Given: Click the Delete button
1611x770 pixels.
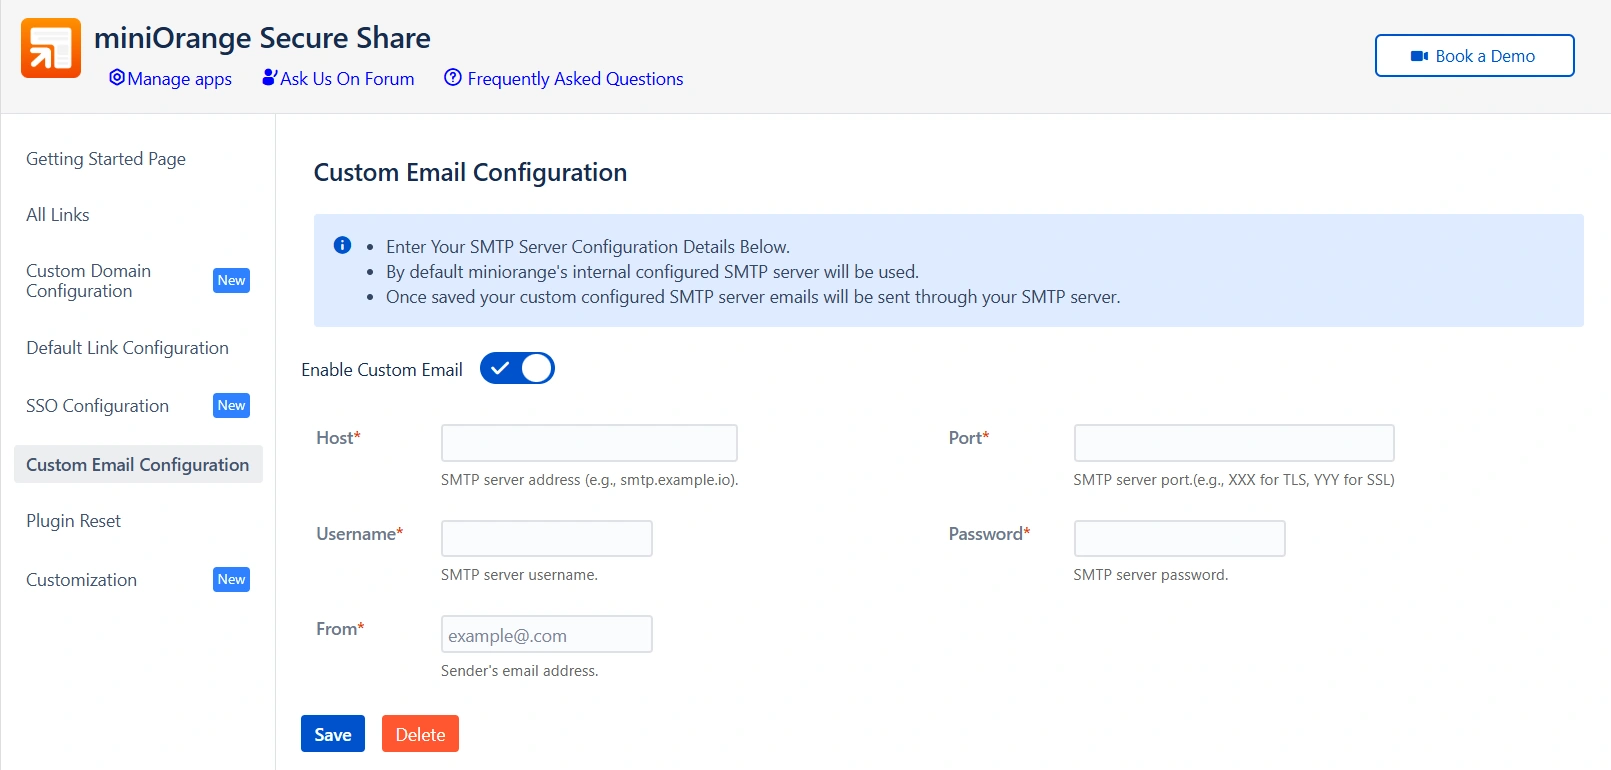Looking at the screenshot, I should tap(420, 733).
